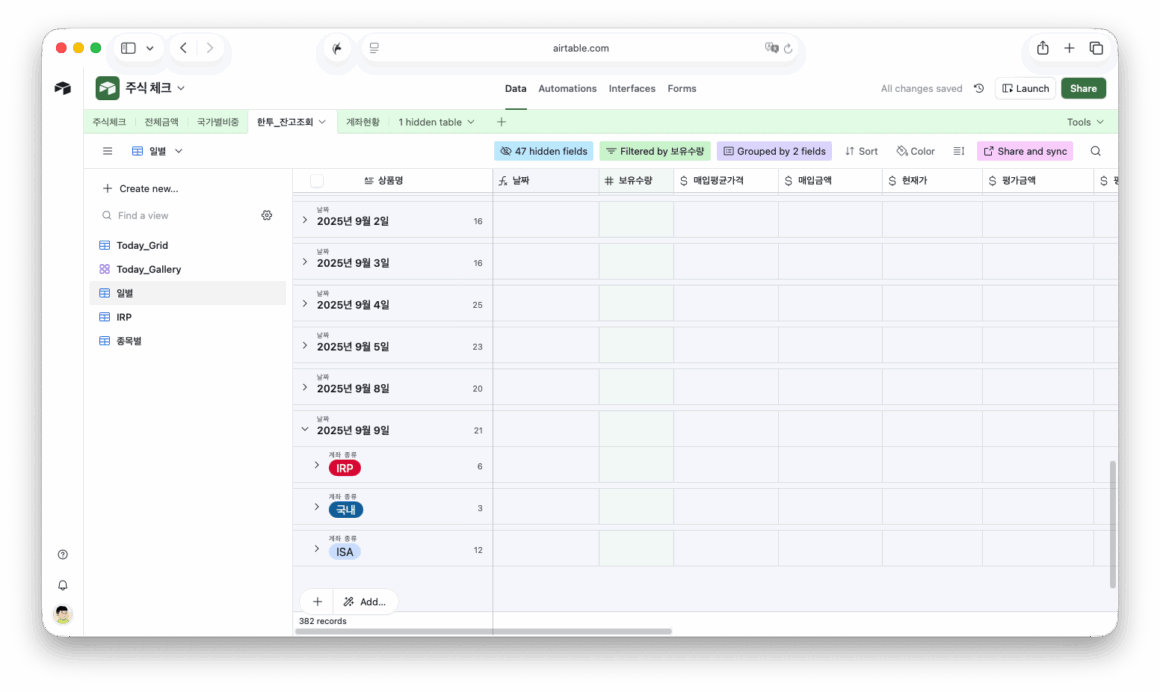Click the add table plus icon

click(x=501, y=122)
